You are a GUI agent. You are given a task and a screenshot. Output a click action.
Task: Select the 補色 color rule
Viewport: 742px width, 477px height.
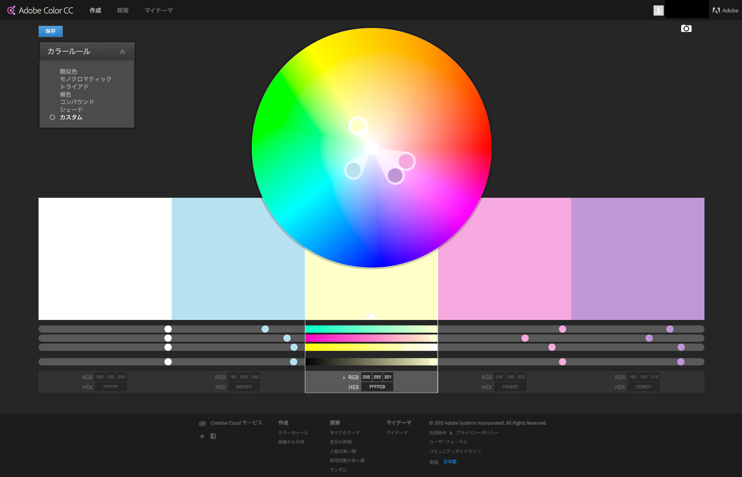(x=65, y=94)
